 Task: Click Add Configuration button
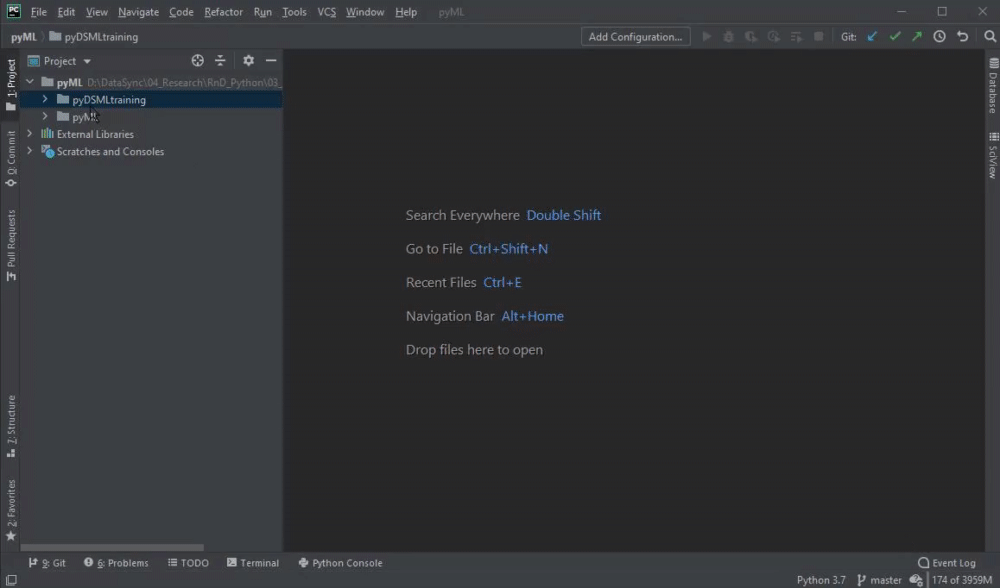coord(635,36)
